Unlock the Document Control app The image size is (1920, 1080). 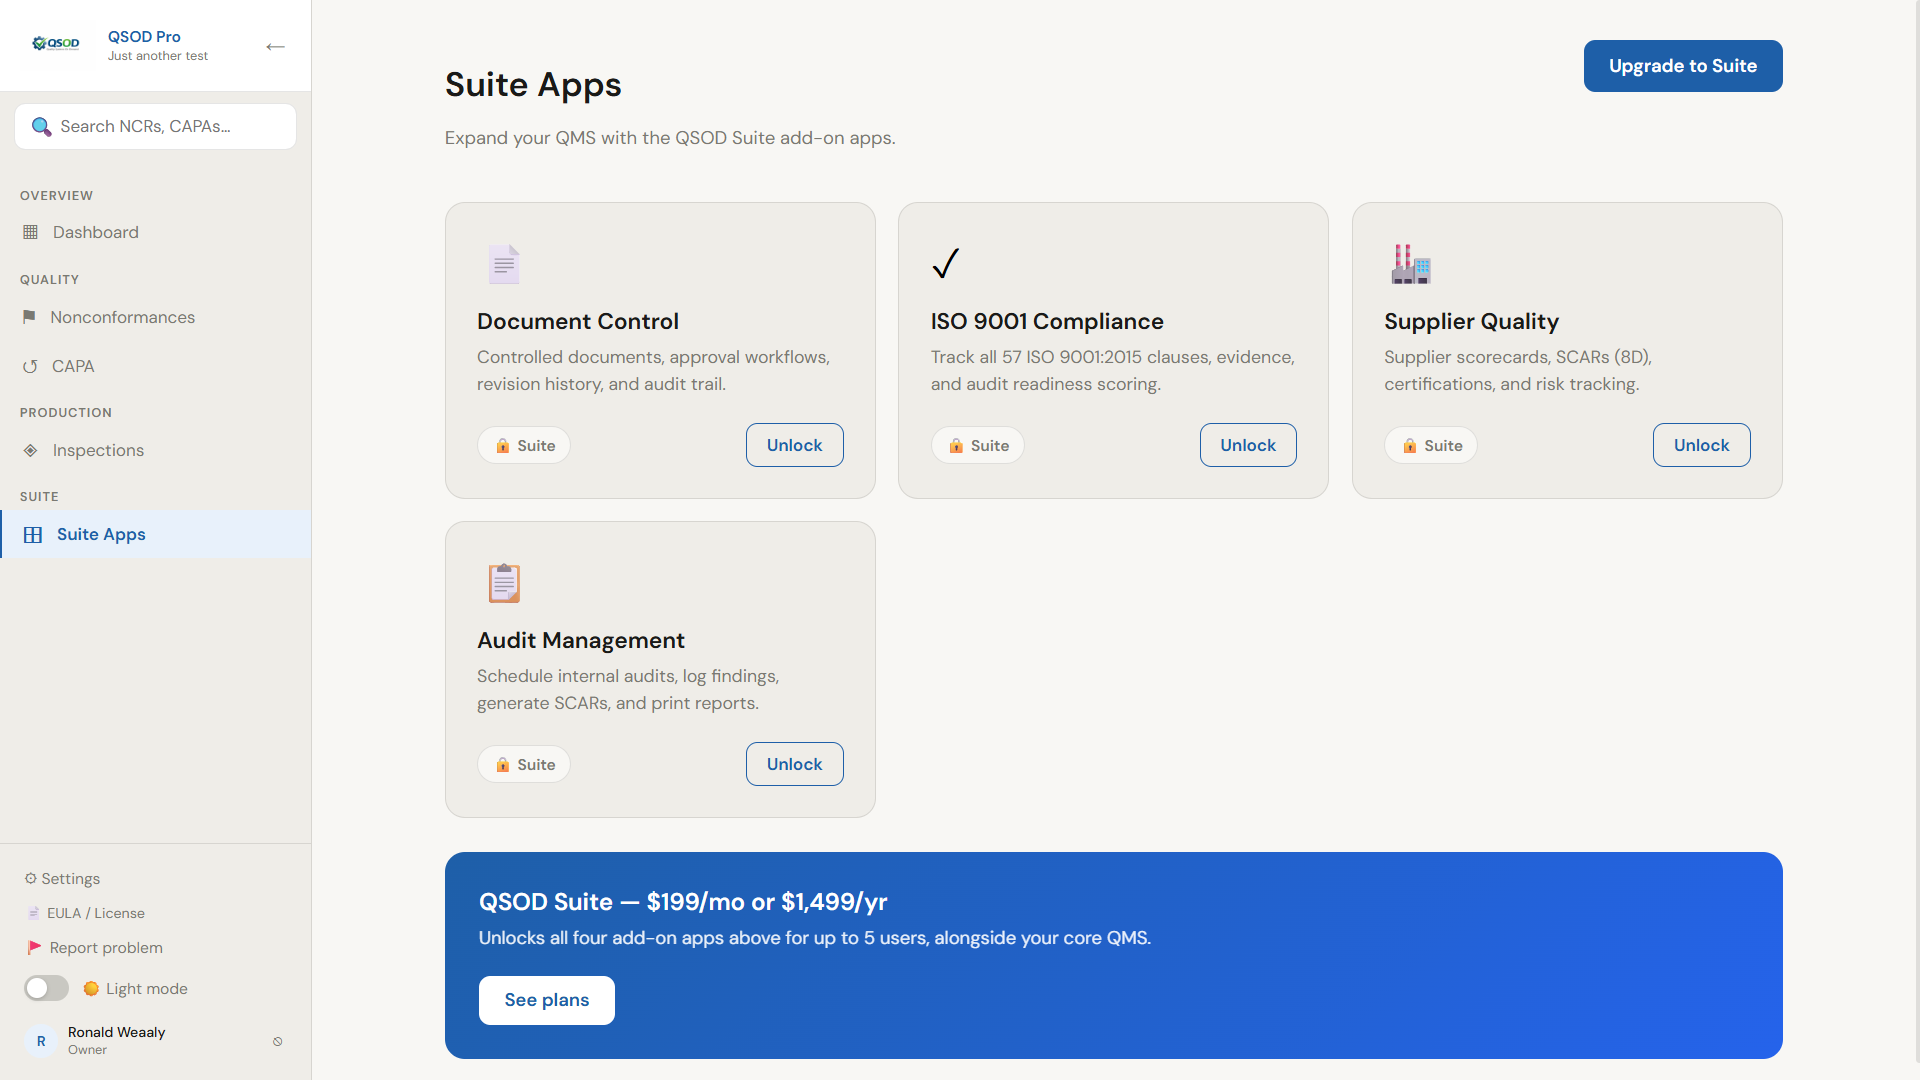pos(795,445)
